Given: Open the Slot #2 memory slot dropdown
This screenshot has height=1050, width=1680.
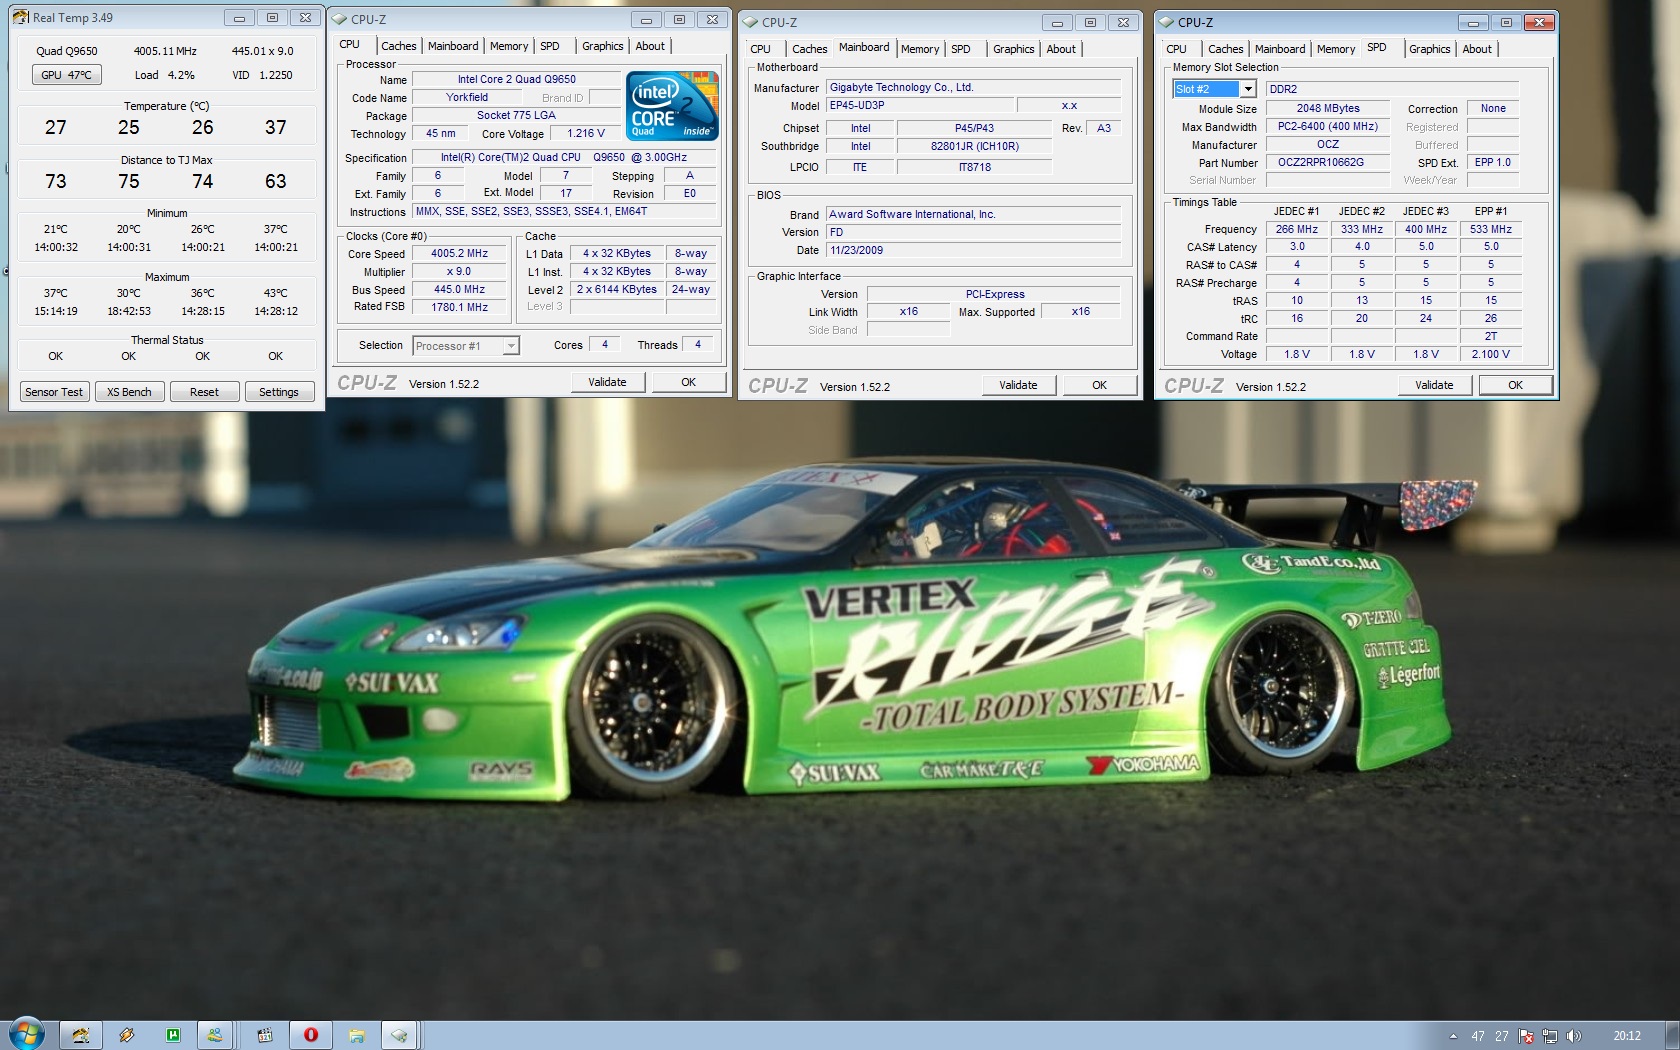Looking at the screenshot, I should coord(1214,89).
